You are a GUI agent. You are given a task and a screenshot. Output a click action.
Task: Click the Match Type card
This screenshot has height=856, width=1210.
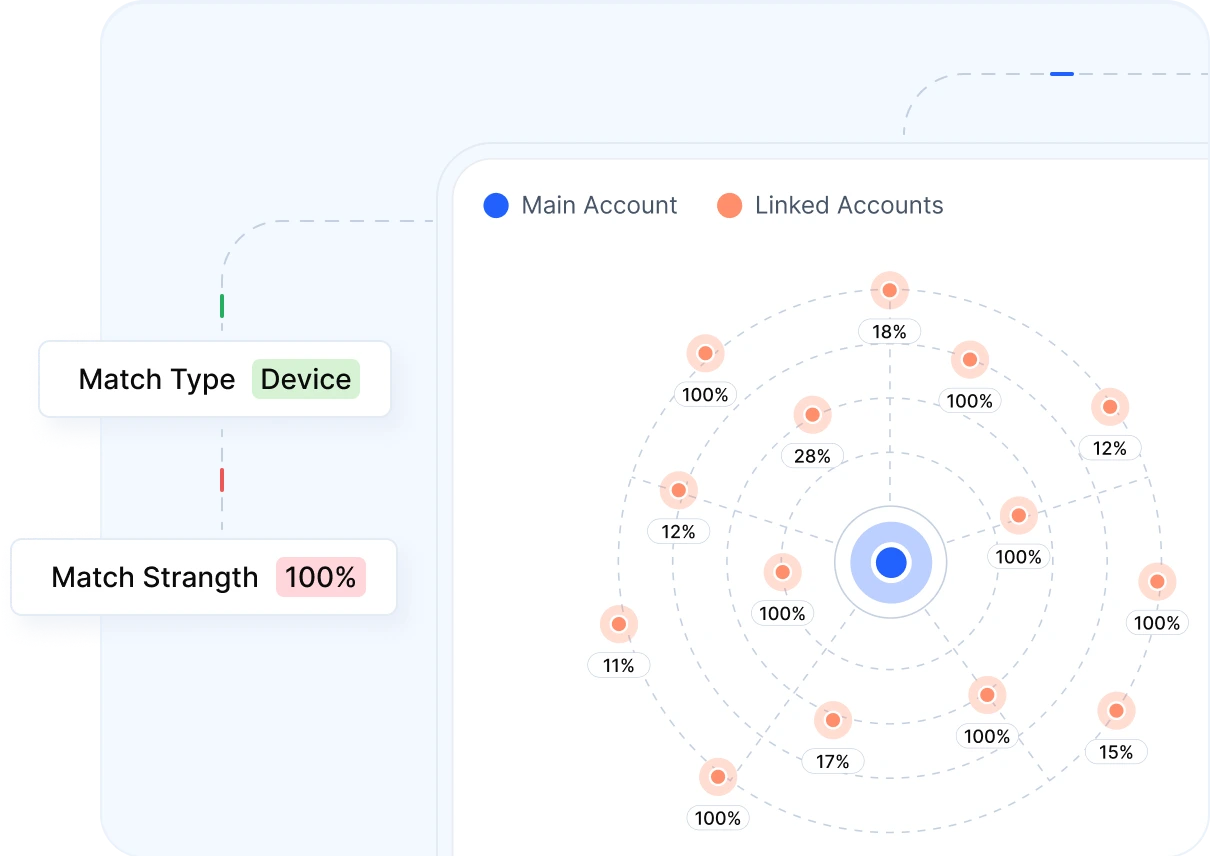(215, 379)
